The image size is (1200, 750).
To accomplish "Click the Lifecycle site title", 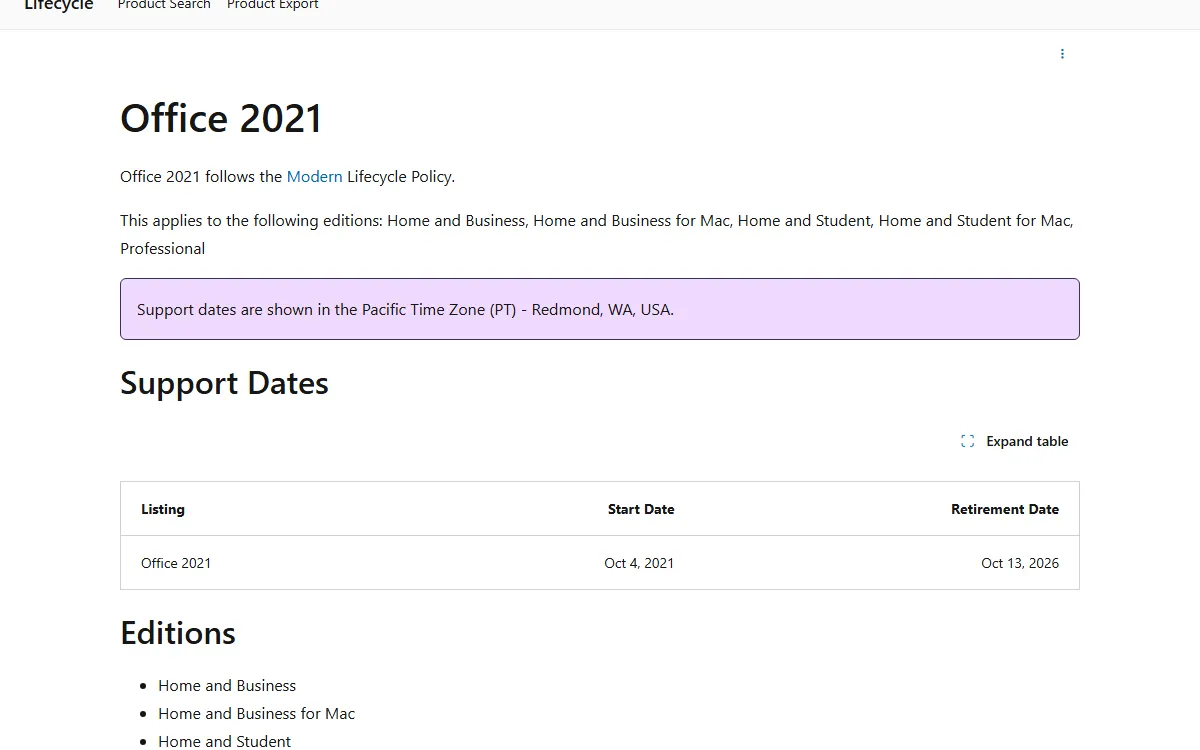I will (59, 5).
